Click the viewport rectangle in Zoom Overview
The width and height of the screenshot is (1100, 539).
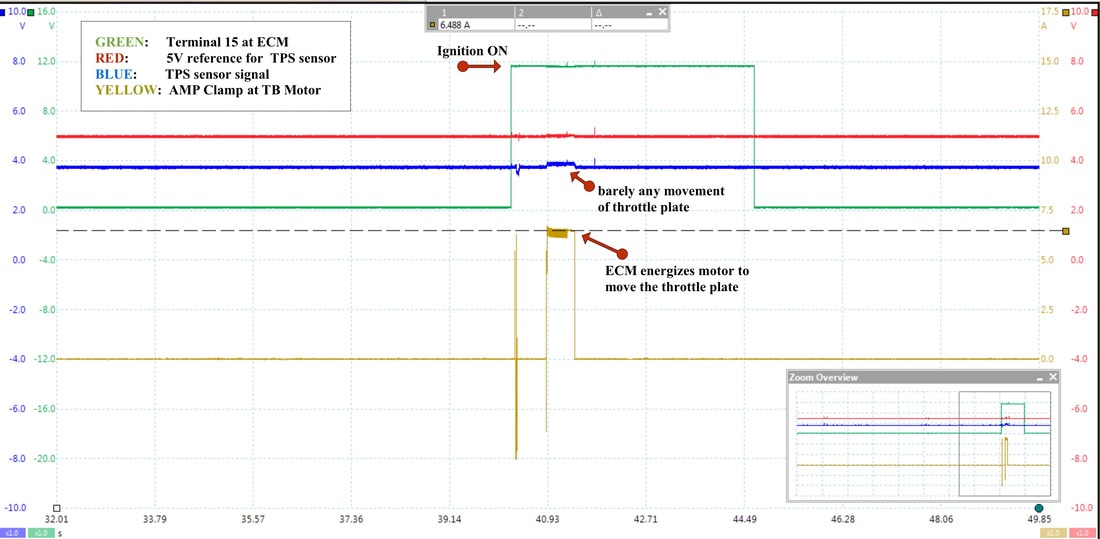(1005, 444)
